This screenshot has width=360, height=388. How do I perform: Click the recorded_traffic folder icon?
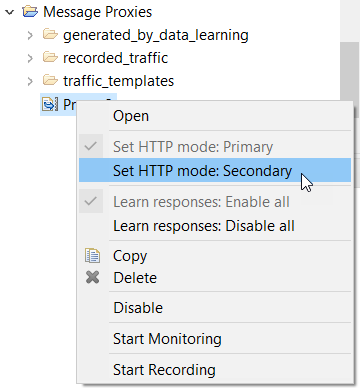pyautogui.click(x=50, y=57)
